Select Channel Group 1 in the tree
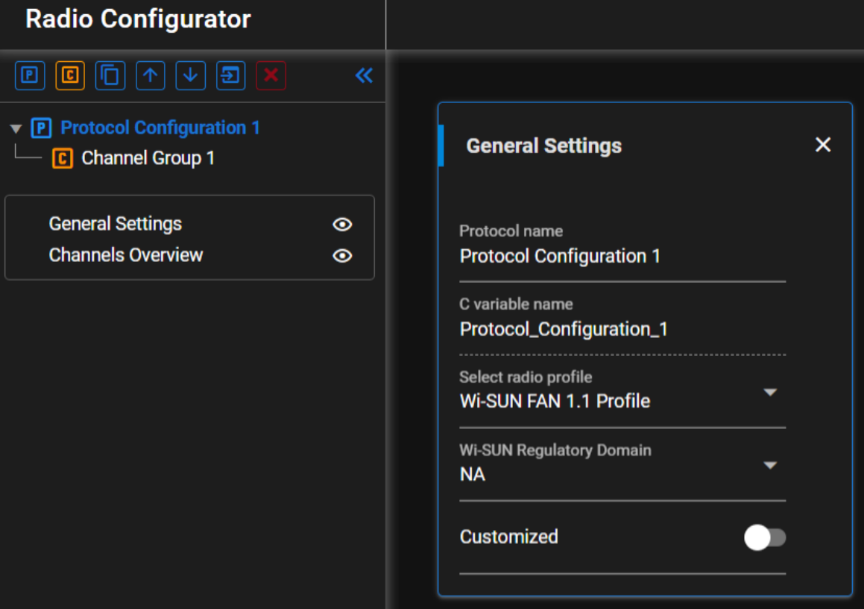 (x=148, y=158)
